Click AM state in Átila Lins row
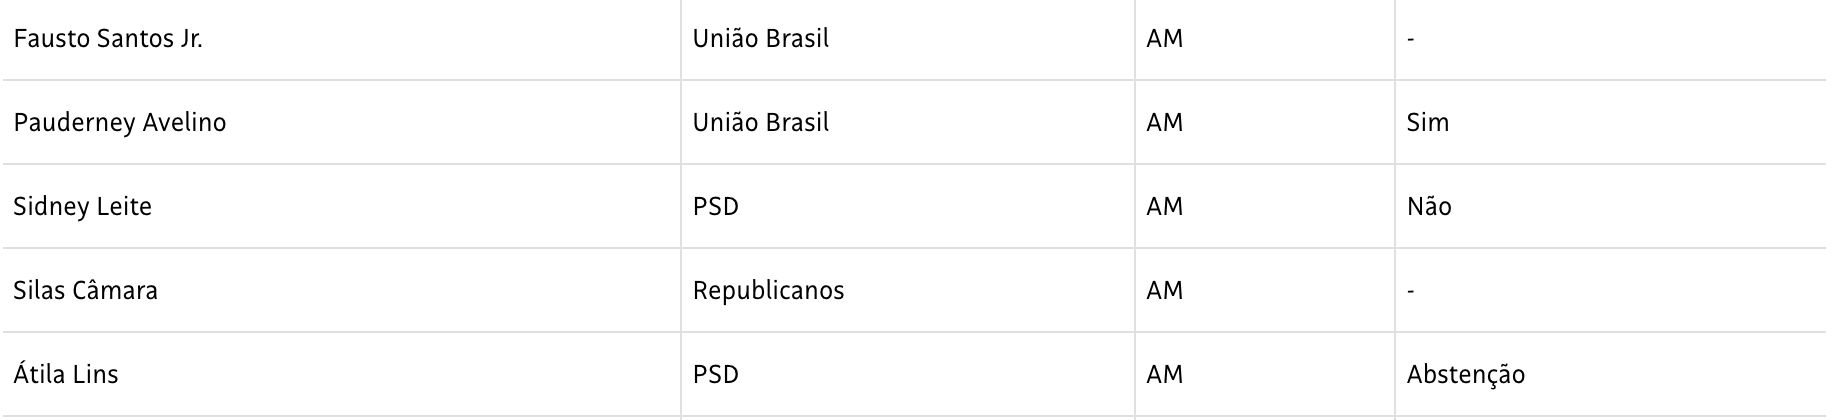 pos(1165,375)
